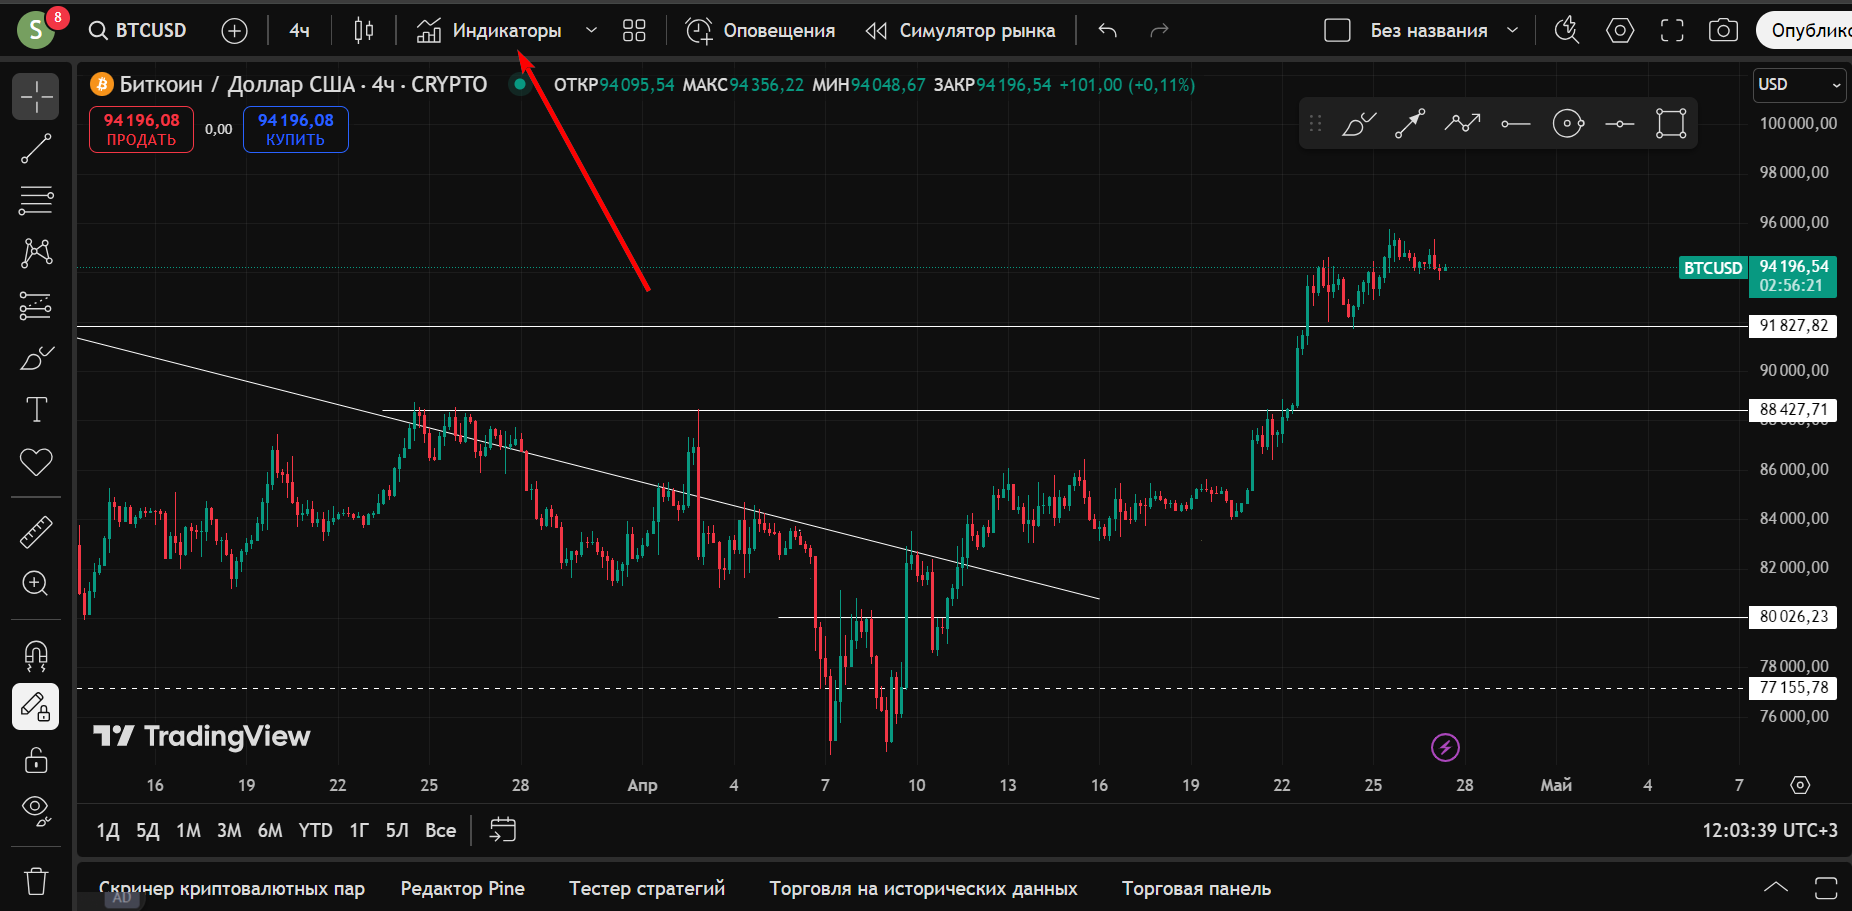Open the USD currency dropdown

(x=1799, y=85)
